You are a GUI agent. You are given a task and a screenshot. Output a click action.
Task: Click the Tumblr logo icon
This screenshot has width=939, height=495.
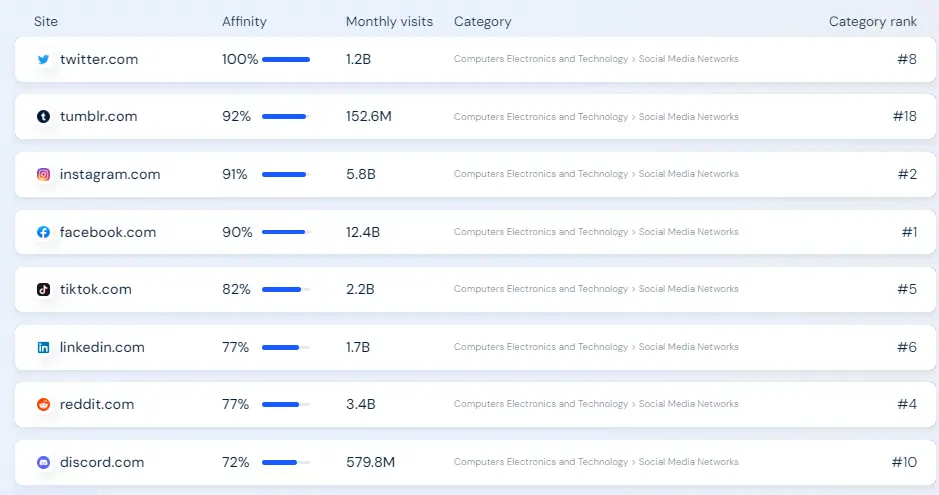(43, 117)
